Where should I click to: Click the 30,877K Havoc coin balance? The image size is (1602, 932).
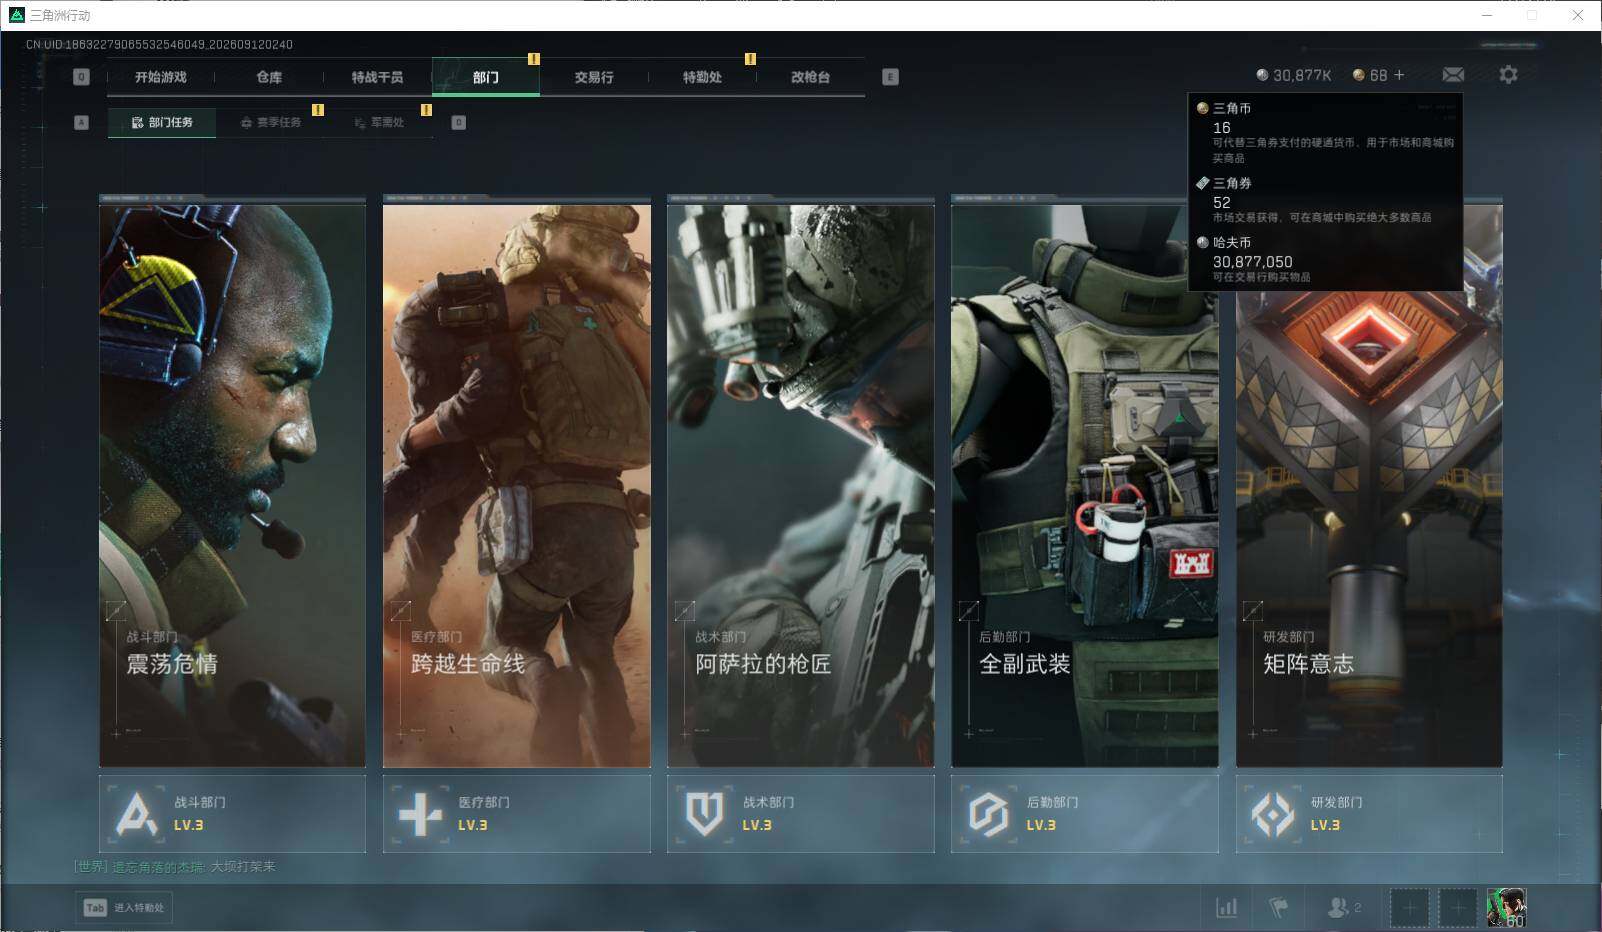tap(1294, 75)
